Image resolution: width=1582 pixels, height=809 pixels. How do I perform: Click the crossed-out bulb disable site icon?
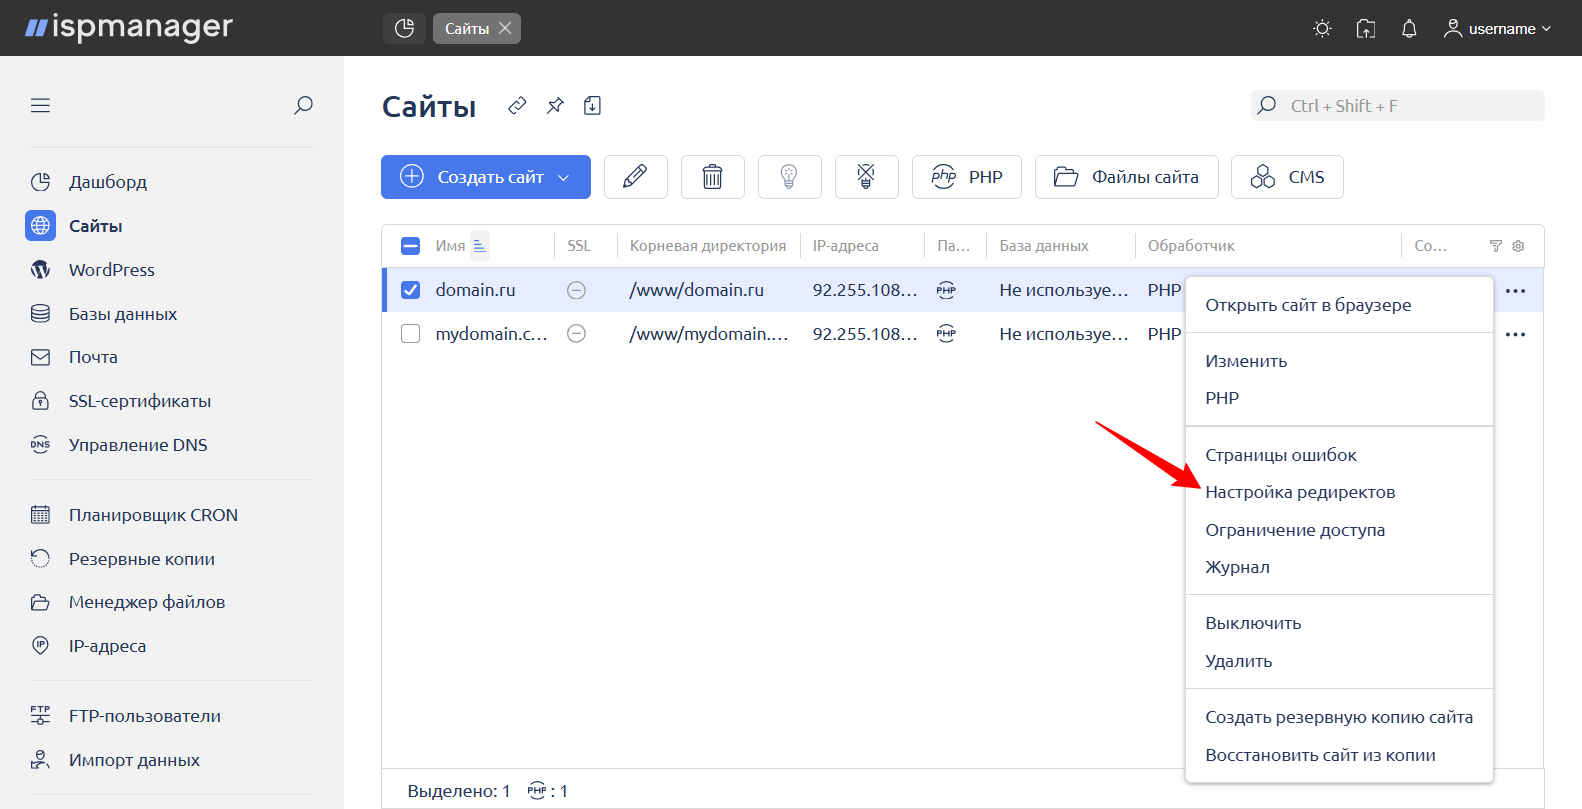pyautogui.click(x=866, y=177)
